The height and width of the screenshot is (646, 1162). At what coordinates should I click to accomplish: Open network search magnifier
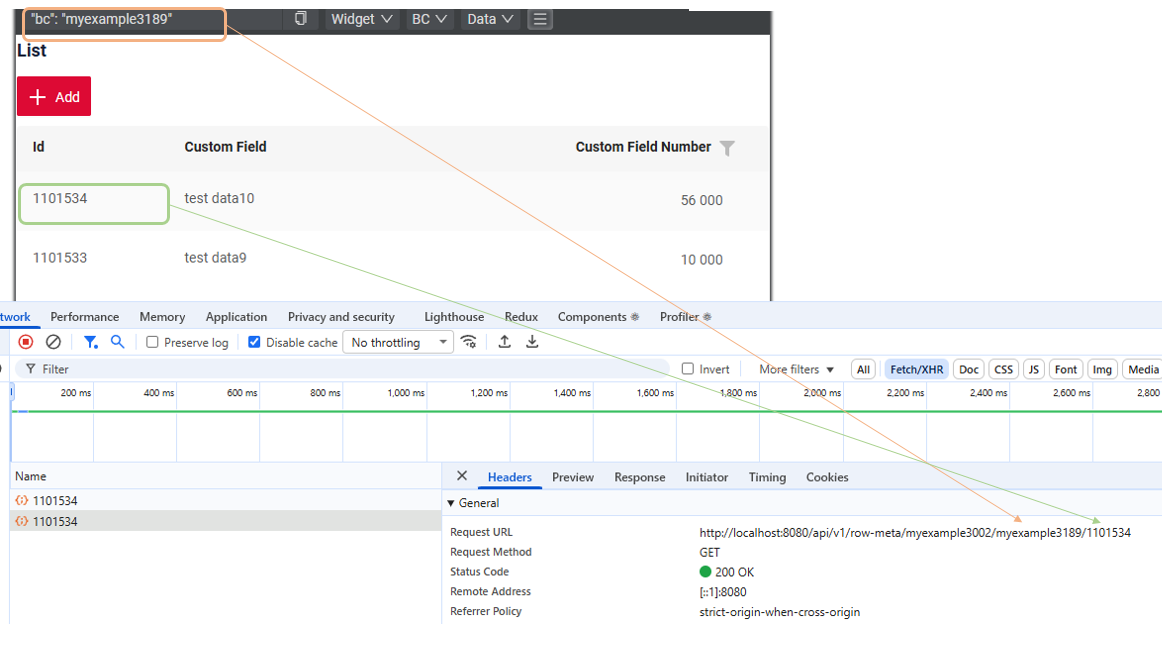[x=117, y=342]
